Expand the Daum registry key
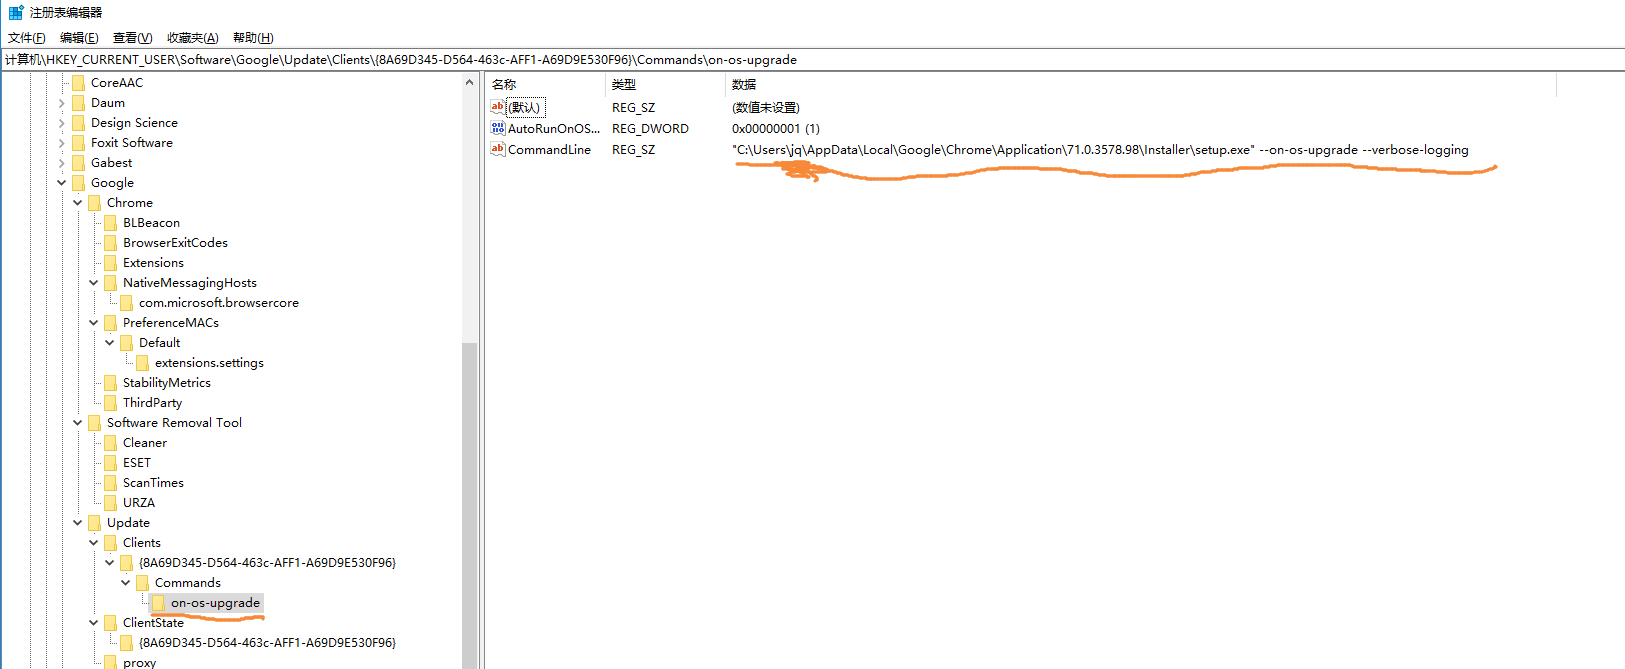1625x669 pixels. 62,103
